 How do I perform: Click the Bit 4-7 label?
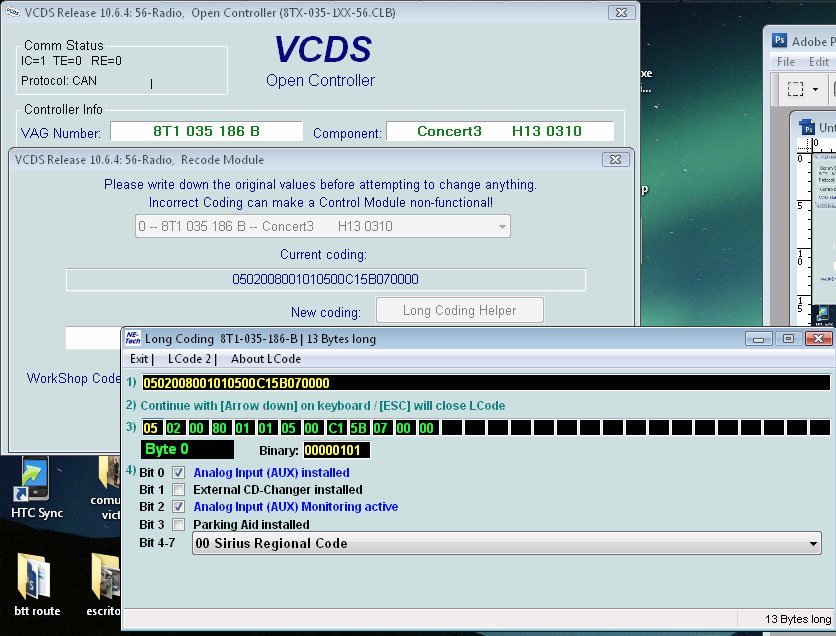click(157, 543)
